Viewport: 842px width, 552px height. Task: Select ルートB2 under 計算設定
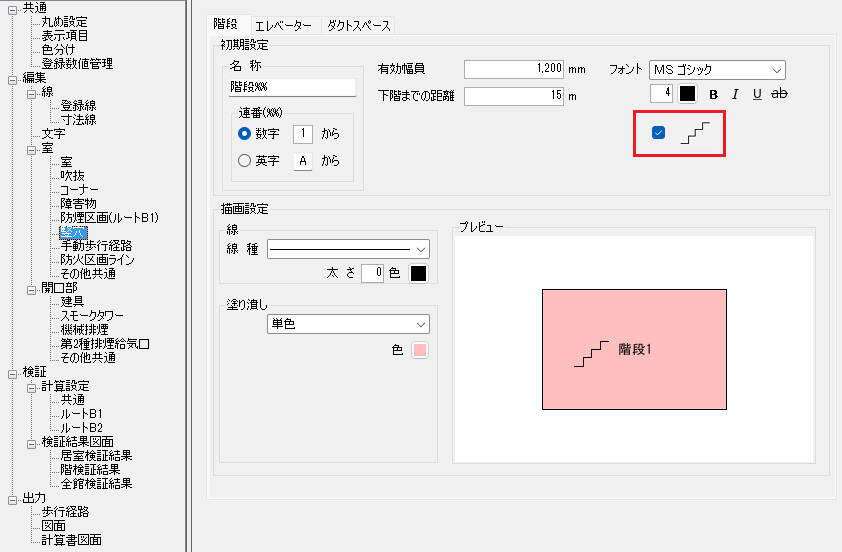click(81, 428)
